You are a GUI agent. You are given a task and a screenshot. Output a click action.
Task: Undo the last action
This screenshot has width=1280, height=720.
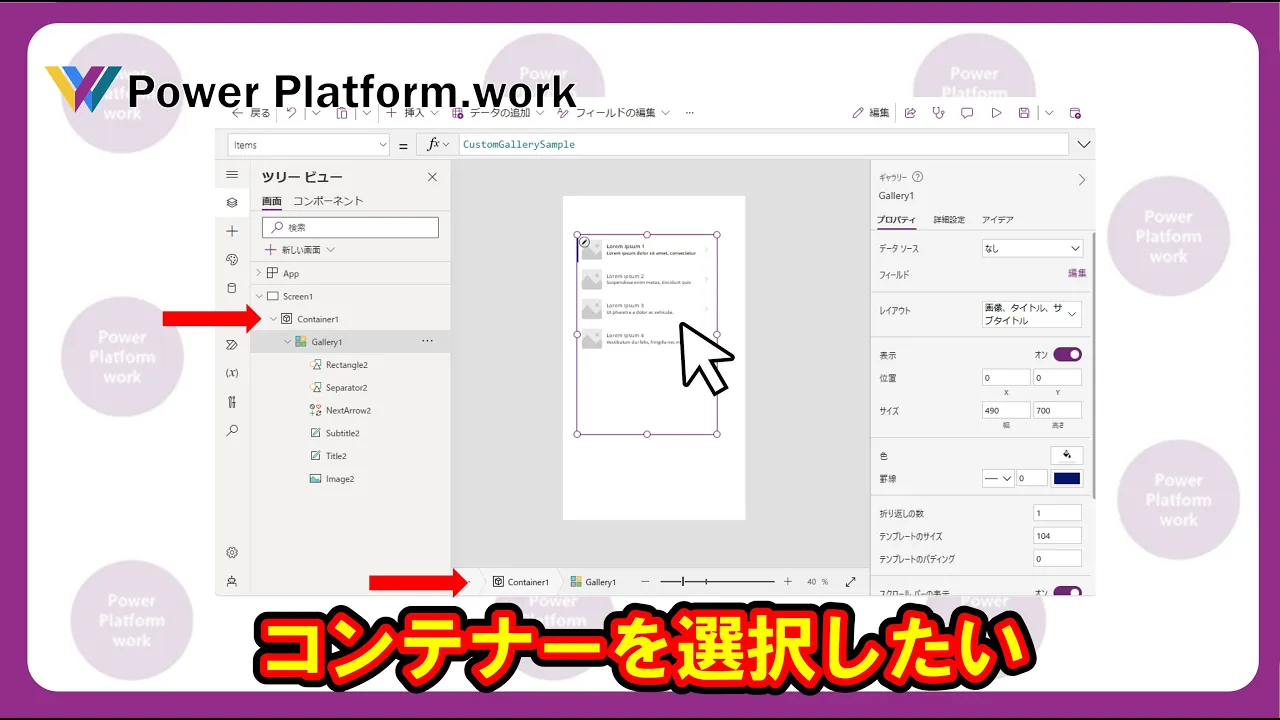point(291,113)
